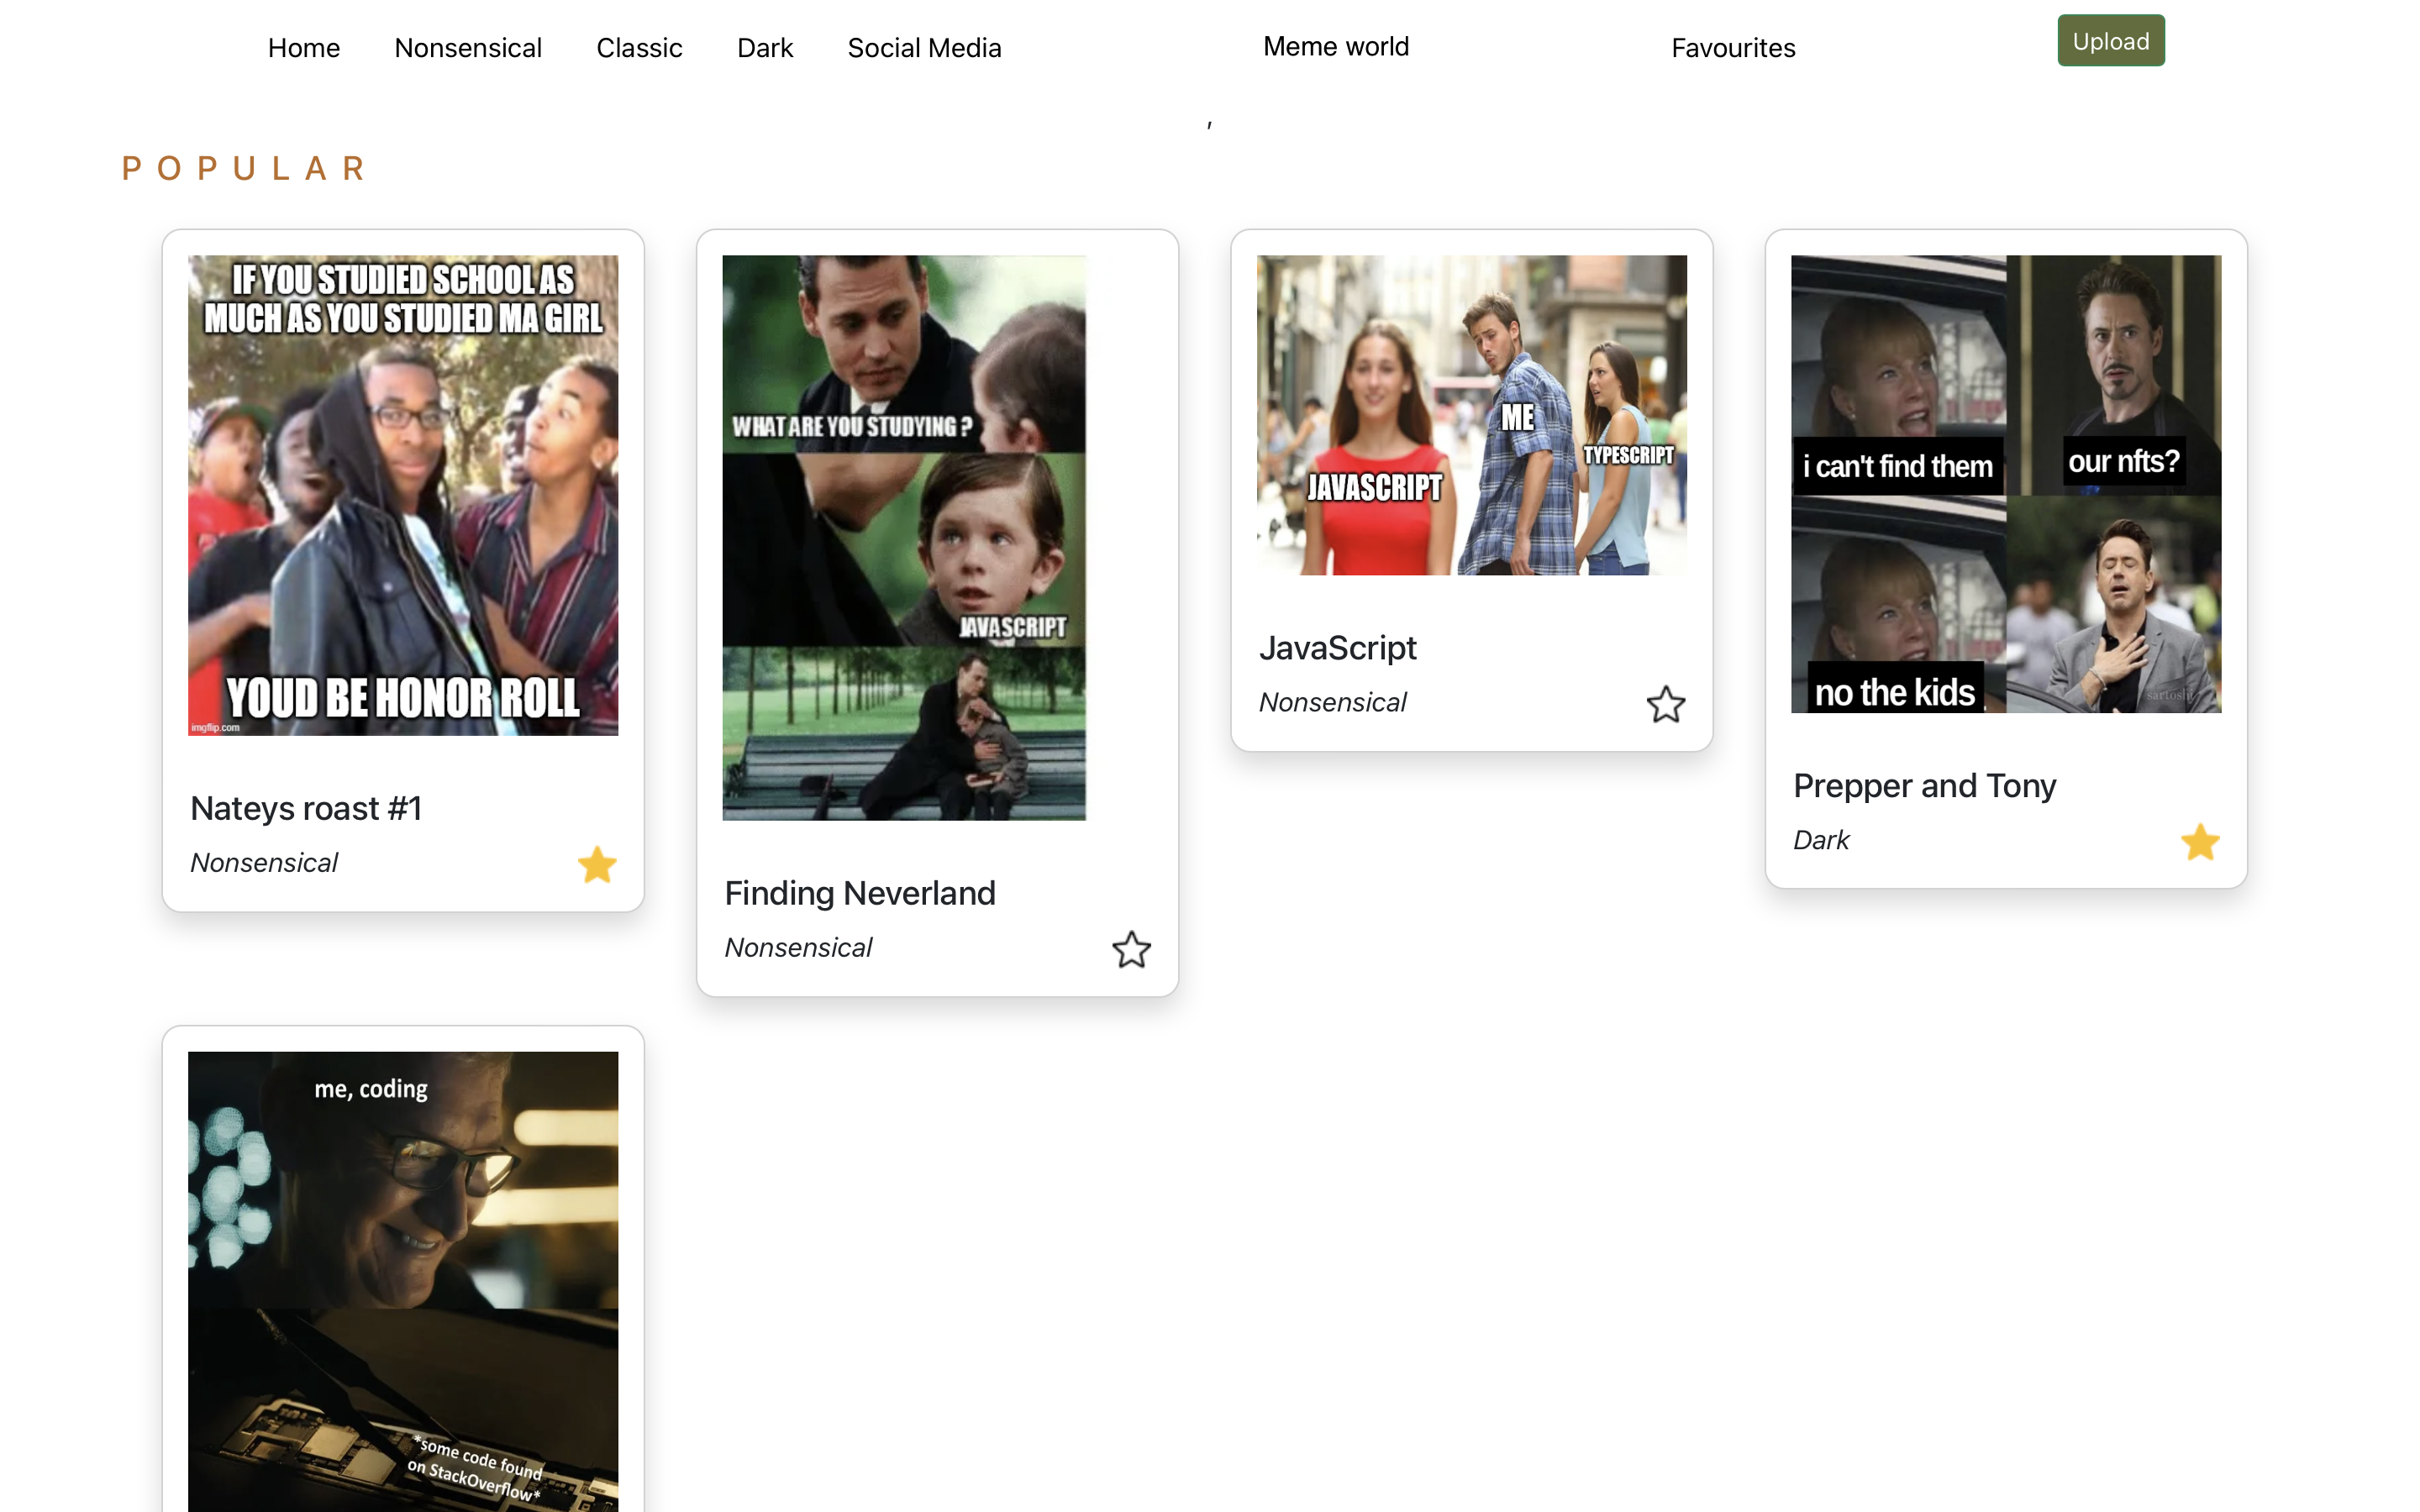Viewport: 2420px width, 1512px height.
Task: Click the Finding Neverland title
Action: point(860,893)
